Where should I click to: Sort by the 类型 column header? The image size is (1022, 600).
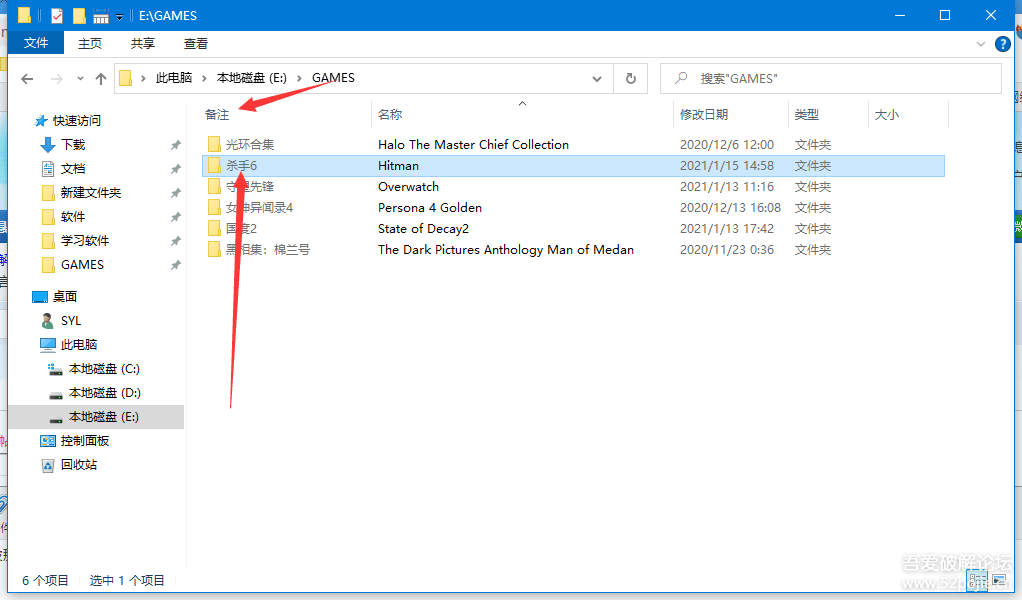(806, 115)
